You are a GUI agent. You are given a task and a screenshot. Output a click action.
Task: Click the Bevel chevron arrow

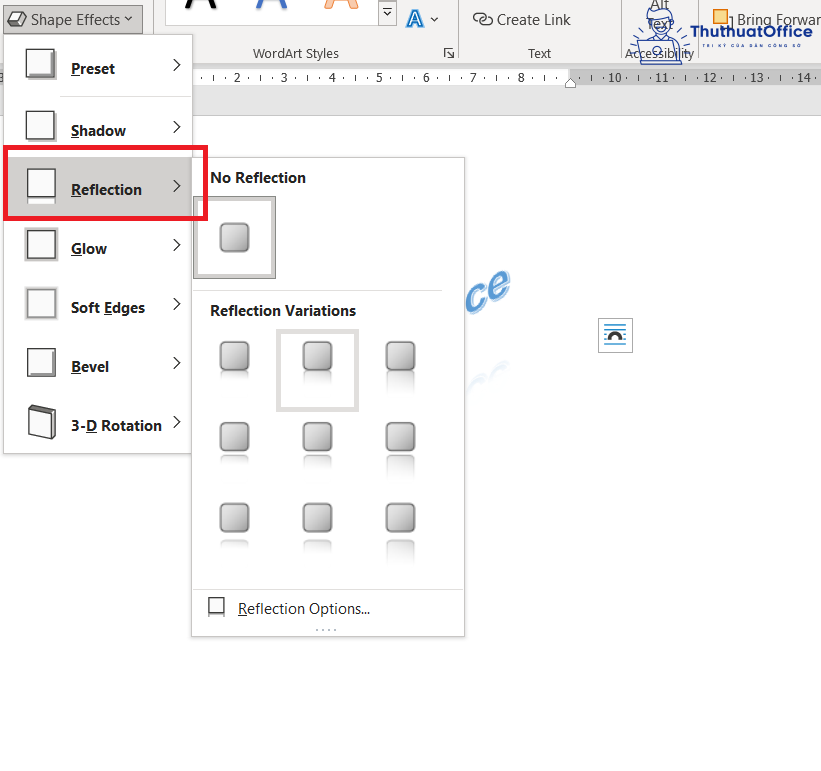[x=176, y=363]
